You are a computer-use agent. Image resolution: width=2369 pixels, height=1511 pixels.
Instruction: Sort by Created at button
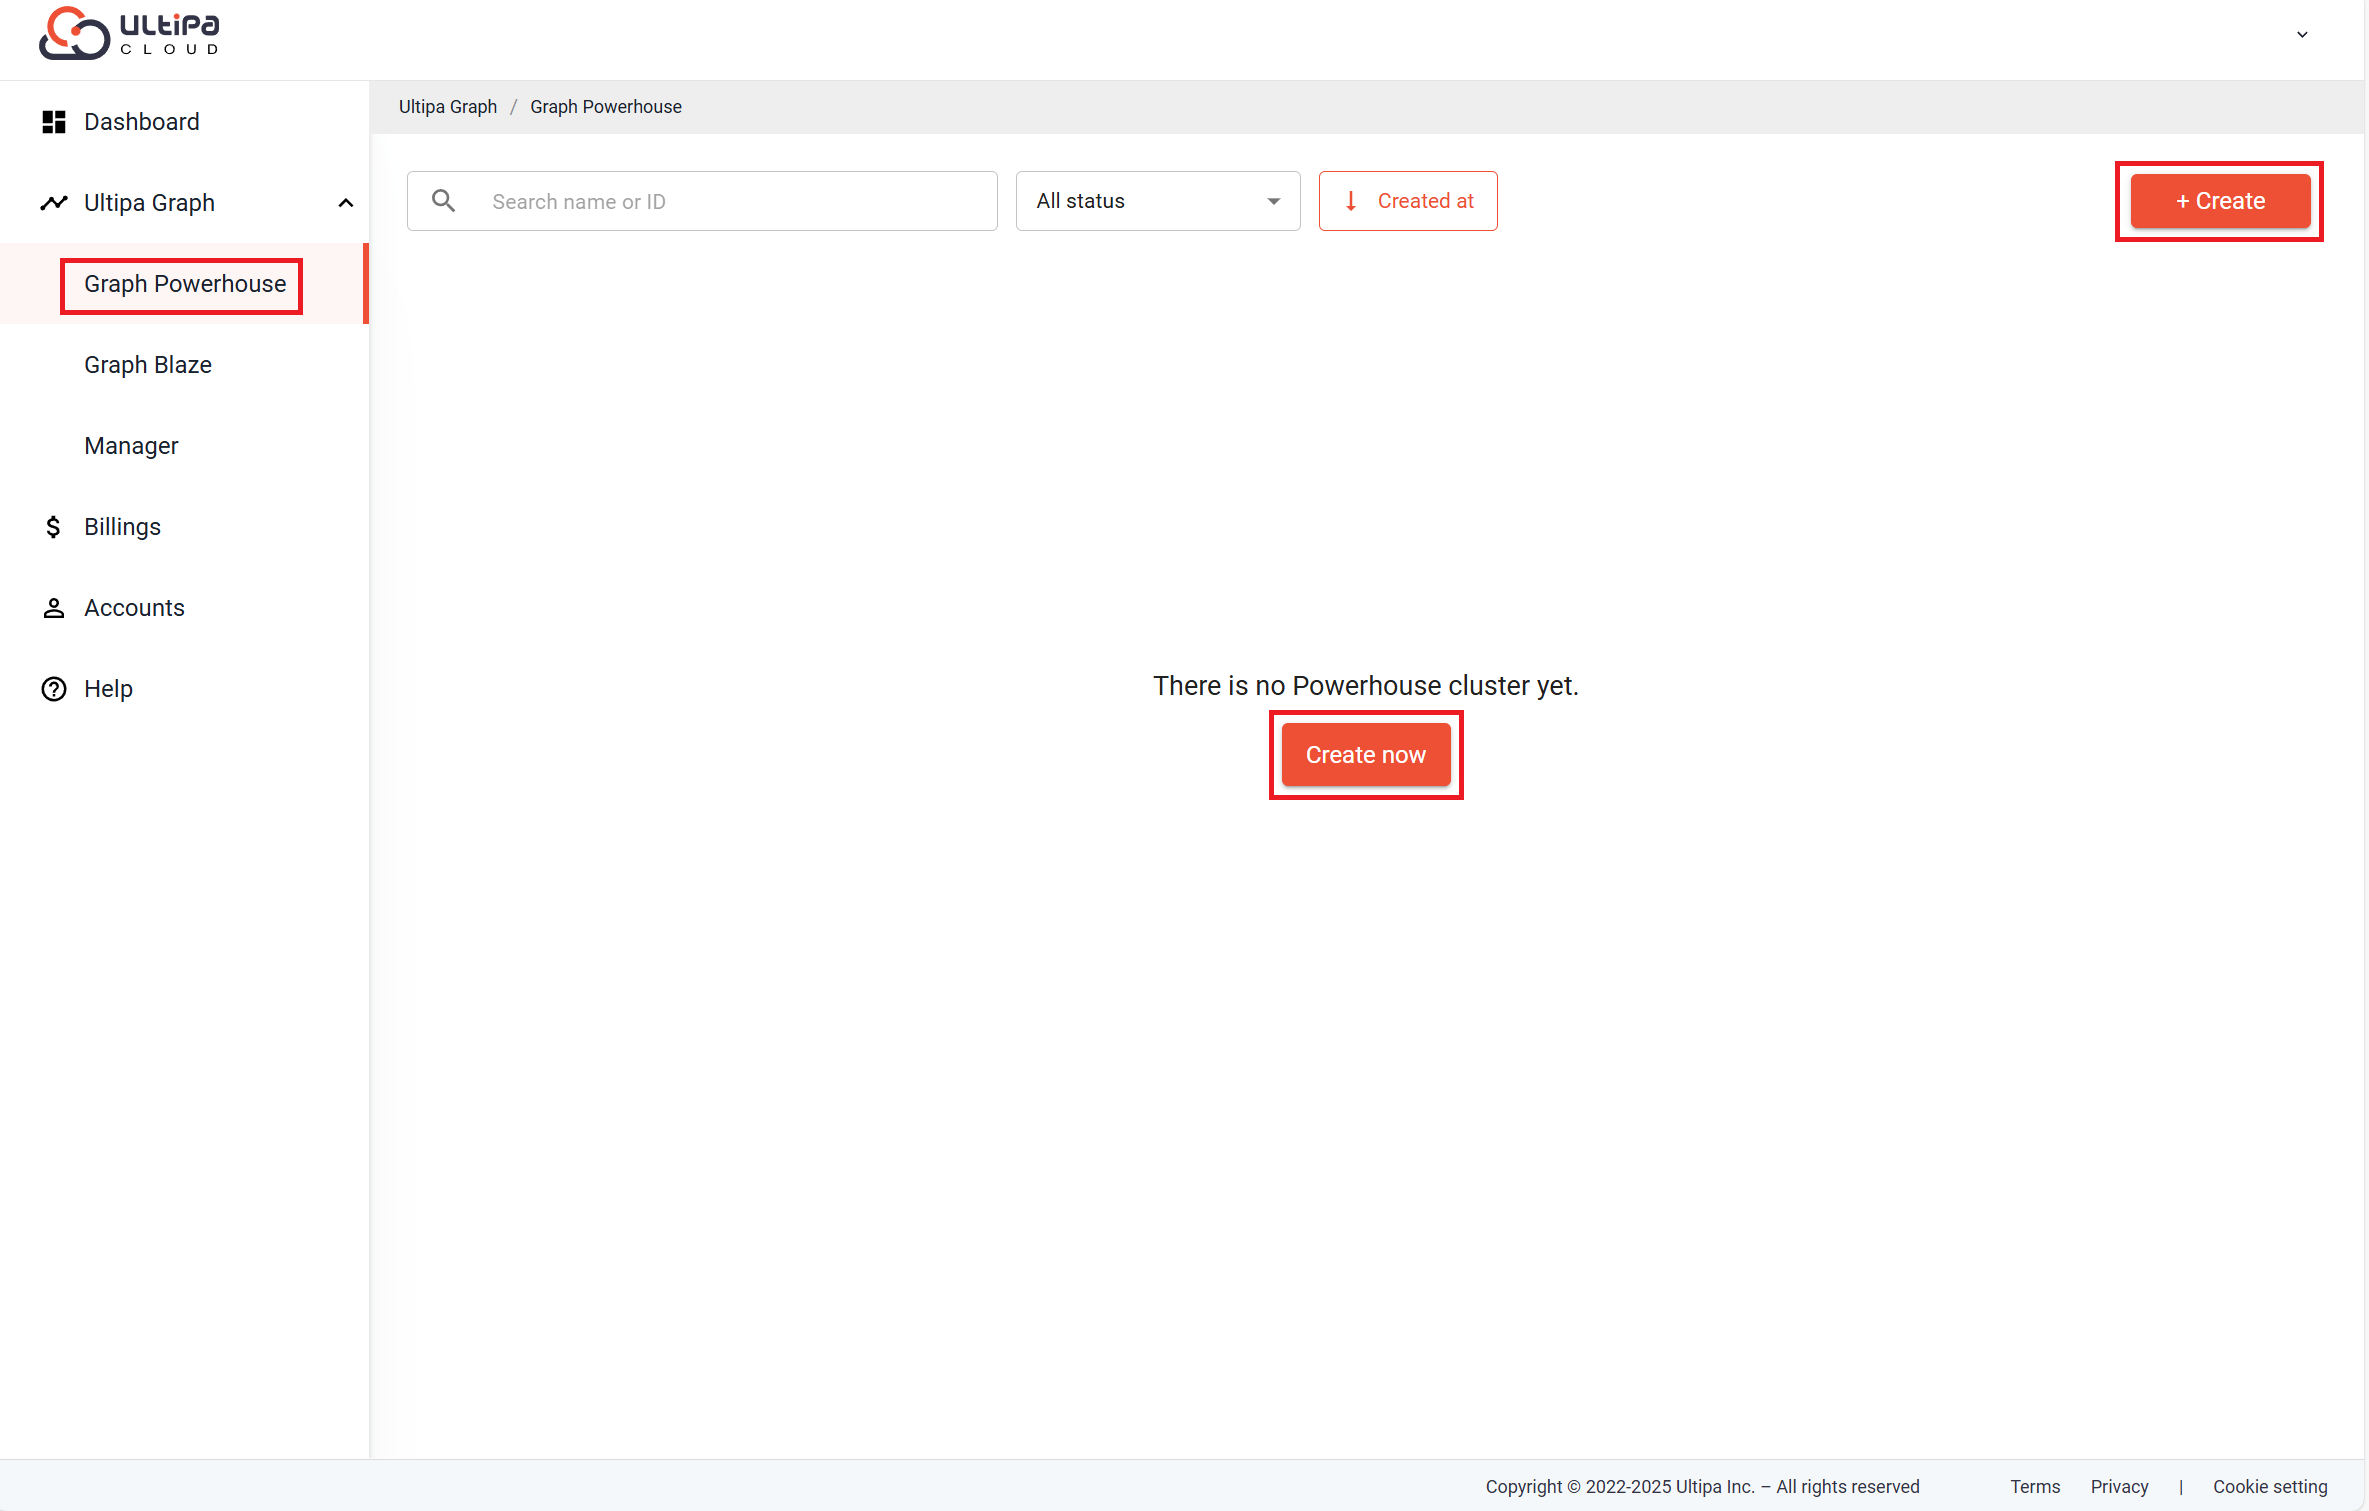tap(1408, 201)
